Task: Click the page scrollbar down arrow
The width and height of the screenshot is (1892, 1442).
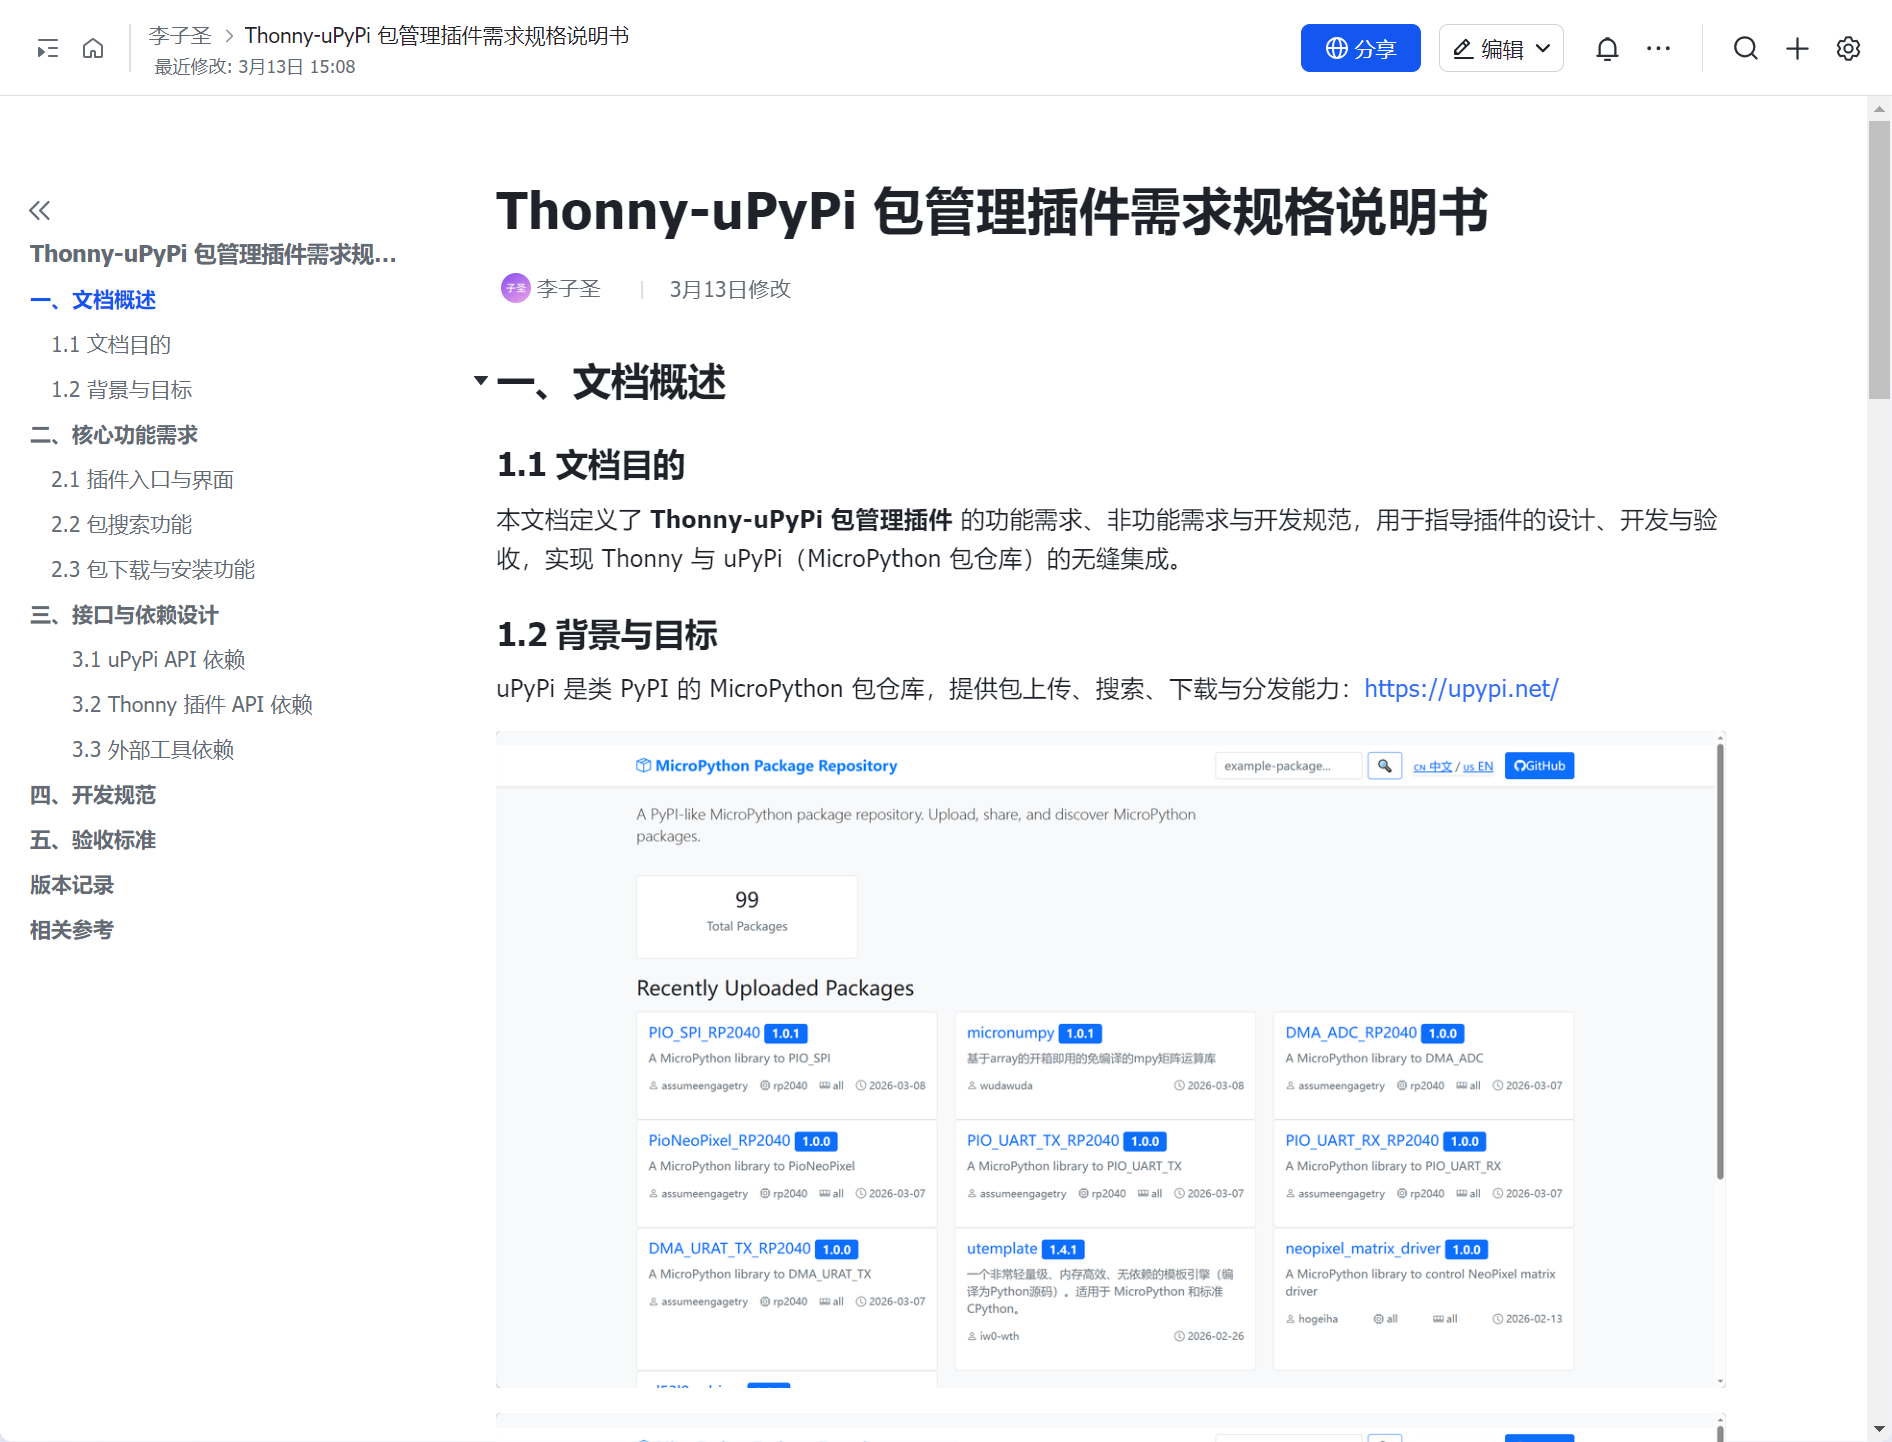Action: 1879,1429
